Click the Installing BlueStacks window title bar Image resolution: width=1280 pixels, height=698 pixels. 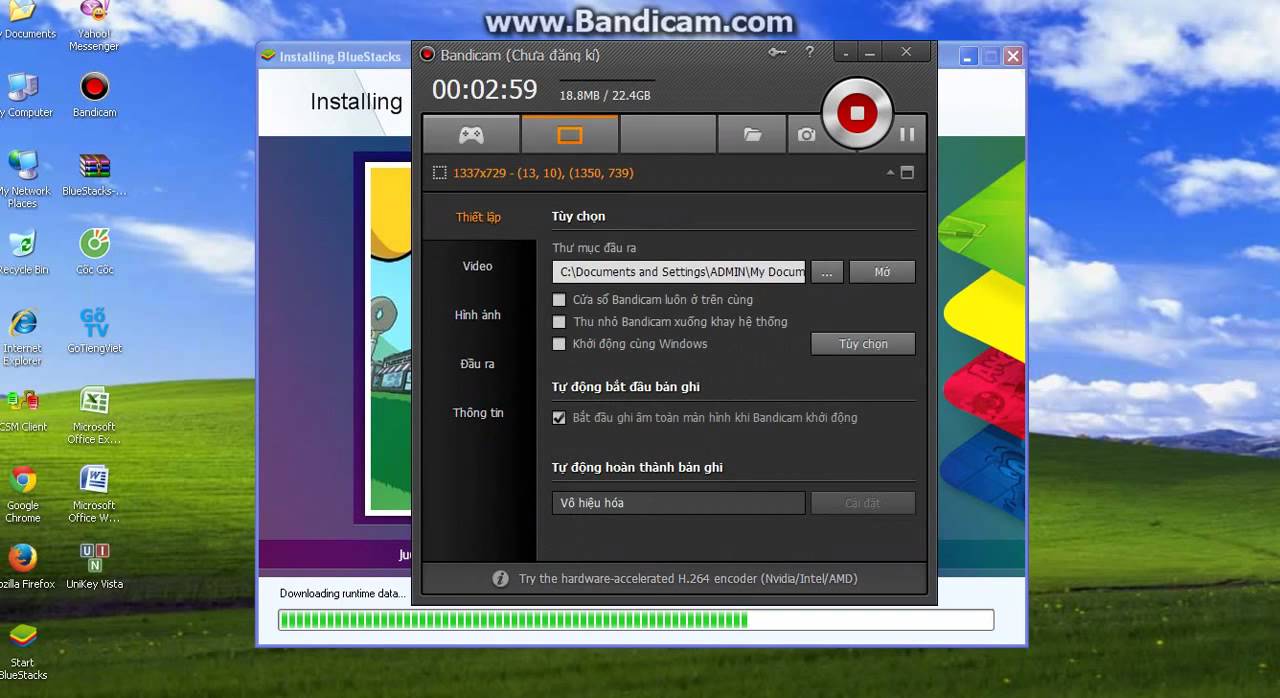(334, 56)
